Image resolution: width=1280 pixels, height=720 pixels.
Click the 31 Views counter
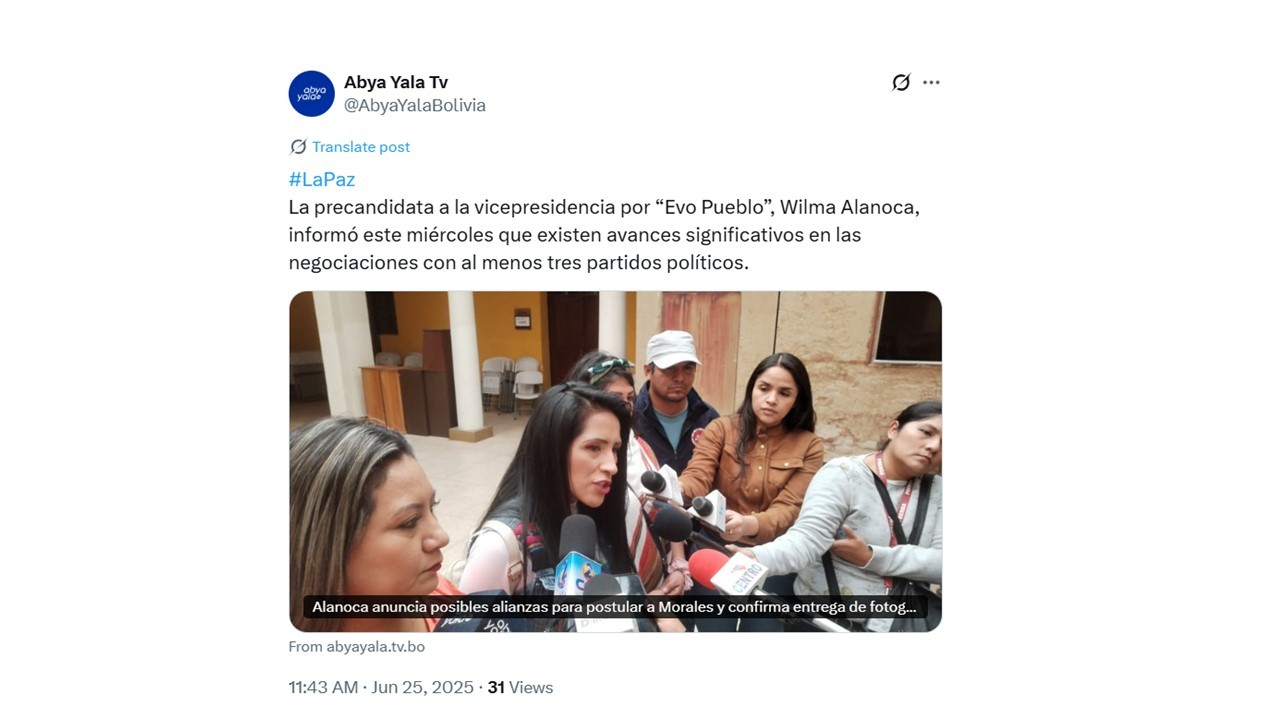[x=520, y=688]
